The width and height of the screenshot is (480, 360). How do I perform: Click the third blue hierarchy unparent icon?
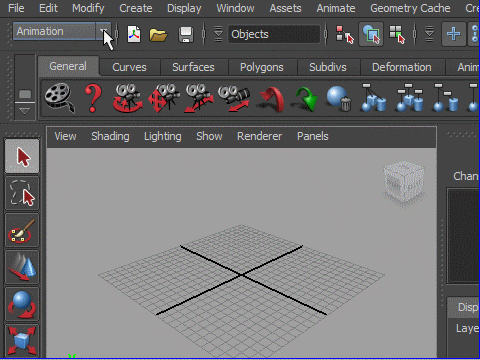pos(446,98)
